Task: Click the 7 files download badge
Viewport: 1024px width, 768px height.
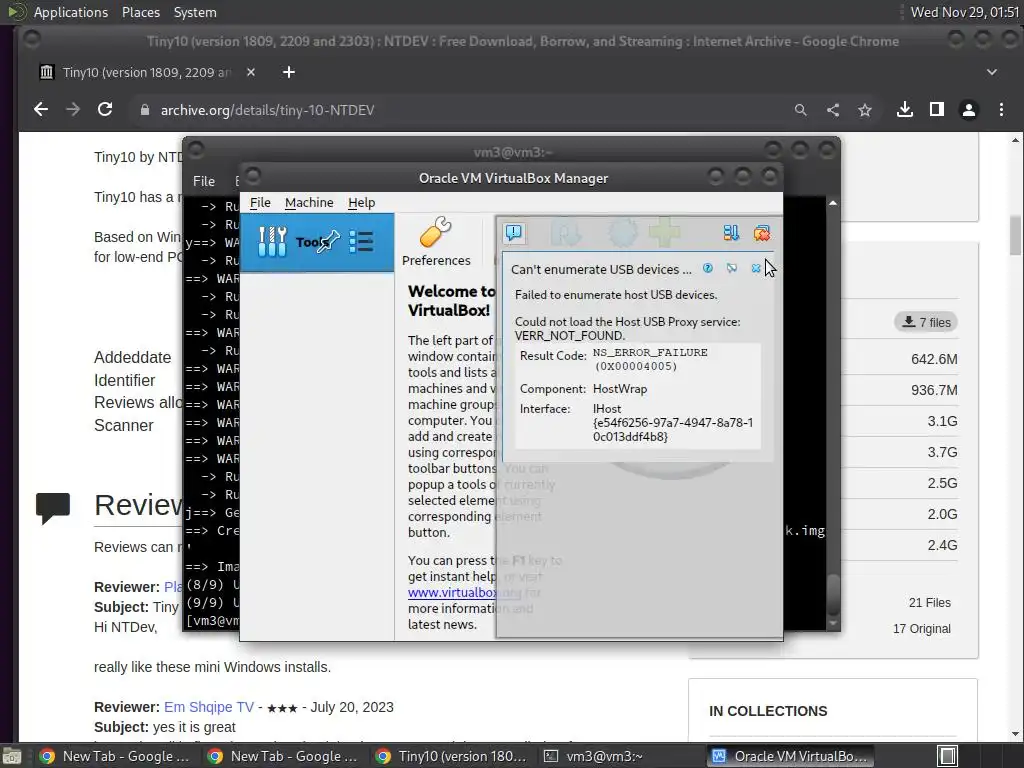Action: click(x=925, y=322)
